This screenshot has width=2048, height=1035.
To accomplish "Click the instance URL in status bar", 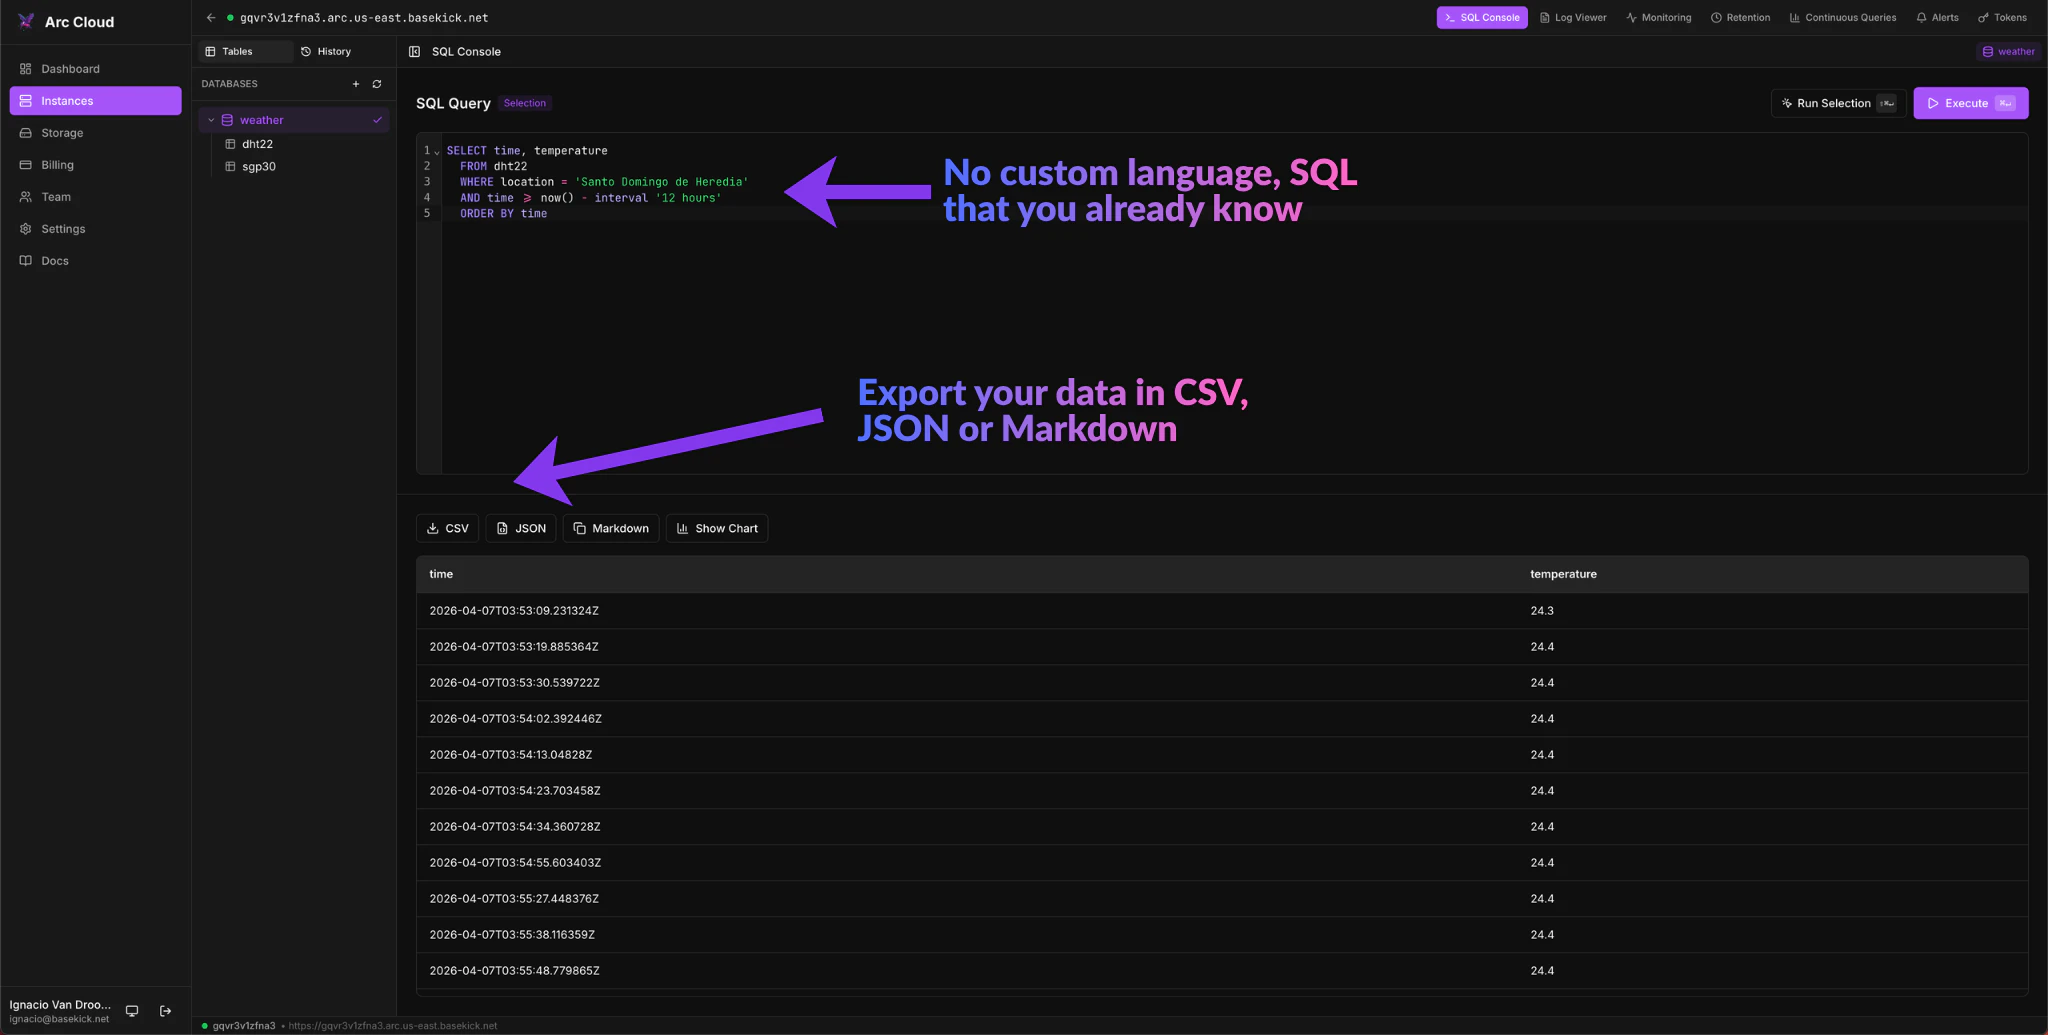I will [x=393, y=1026].
